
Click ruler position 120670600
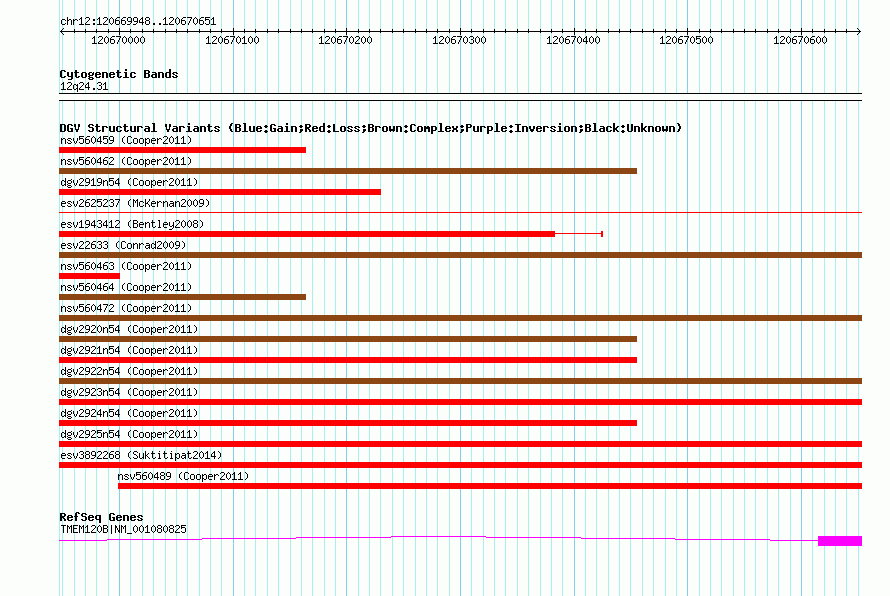(x=800, y=40)
